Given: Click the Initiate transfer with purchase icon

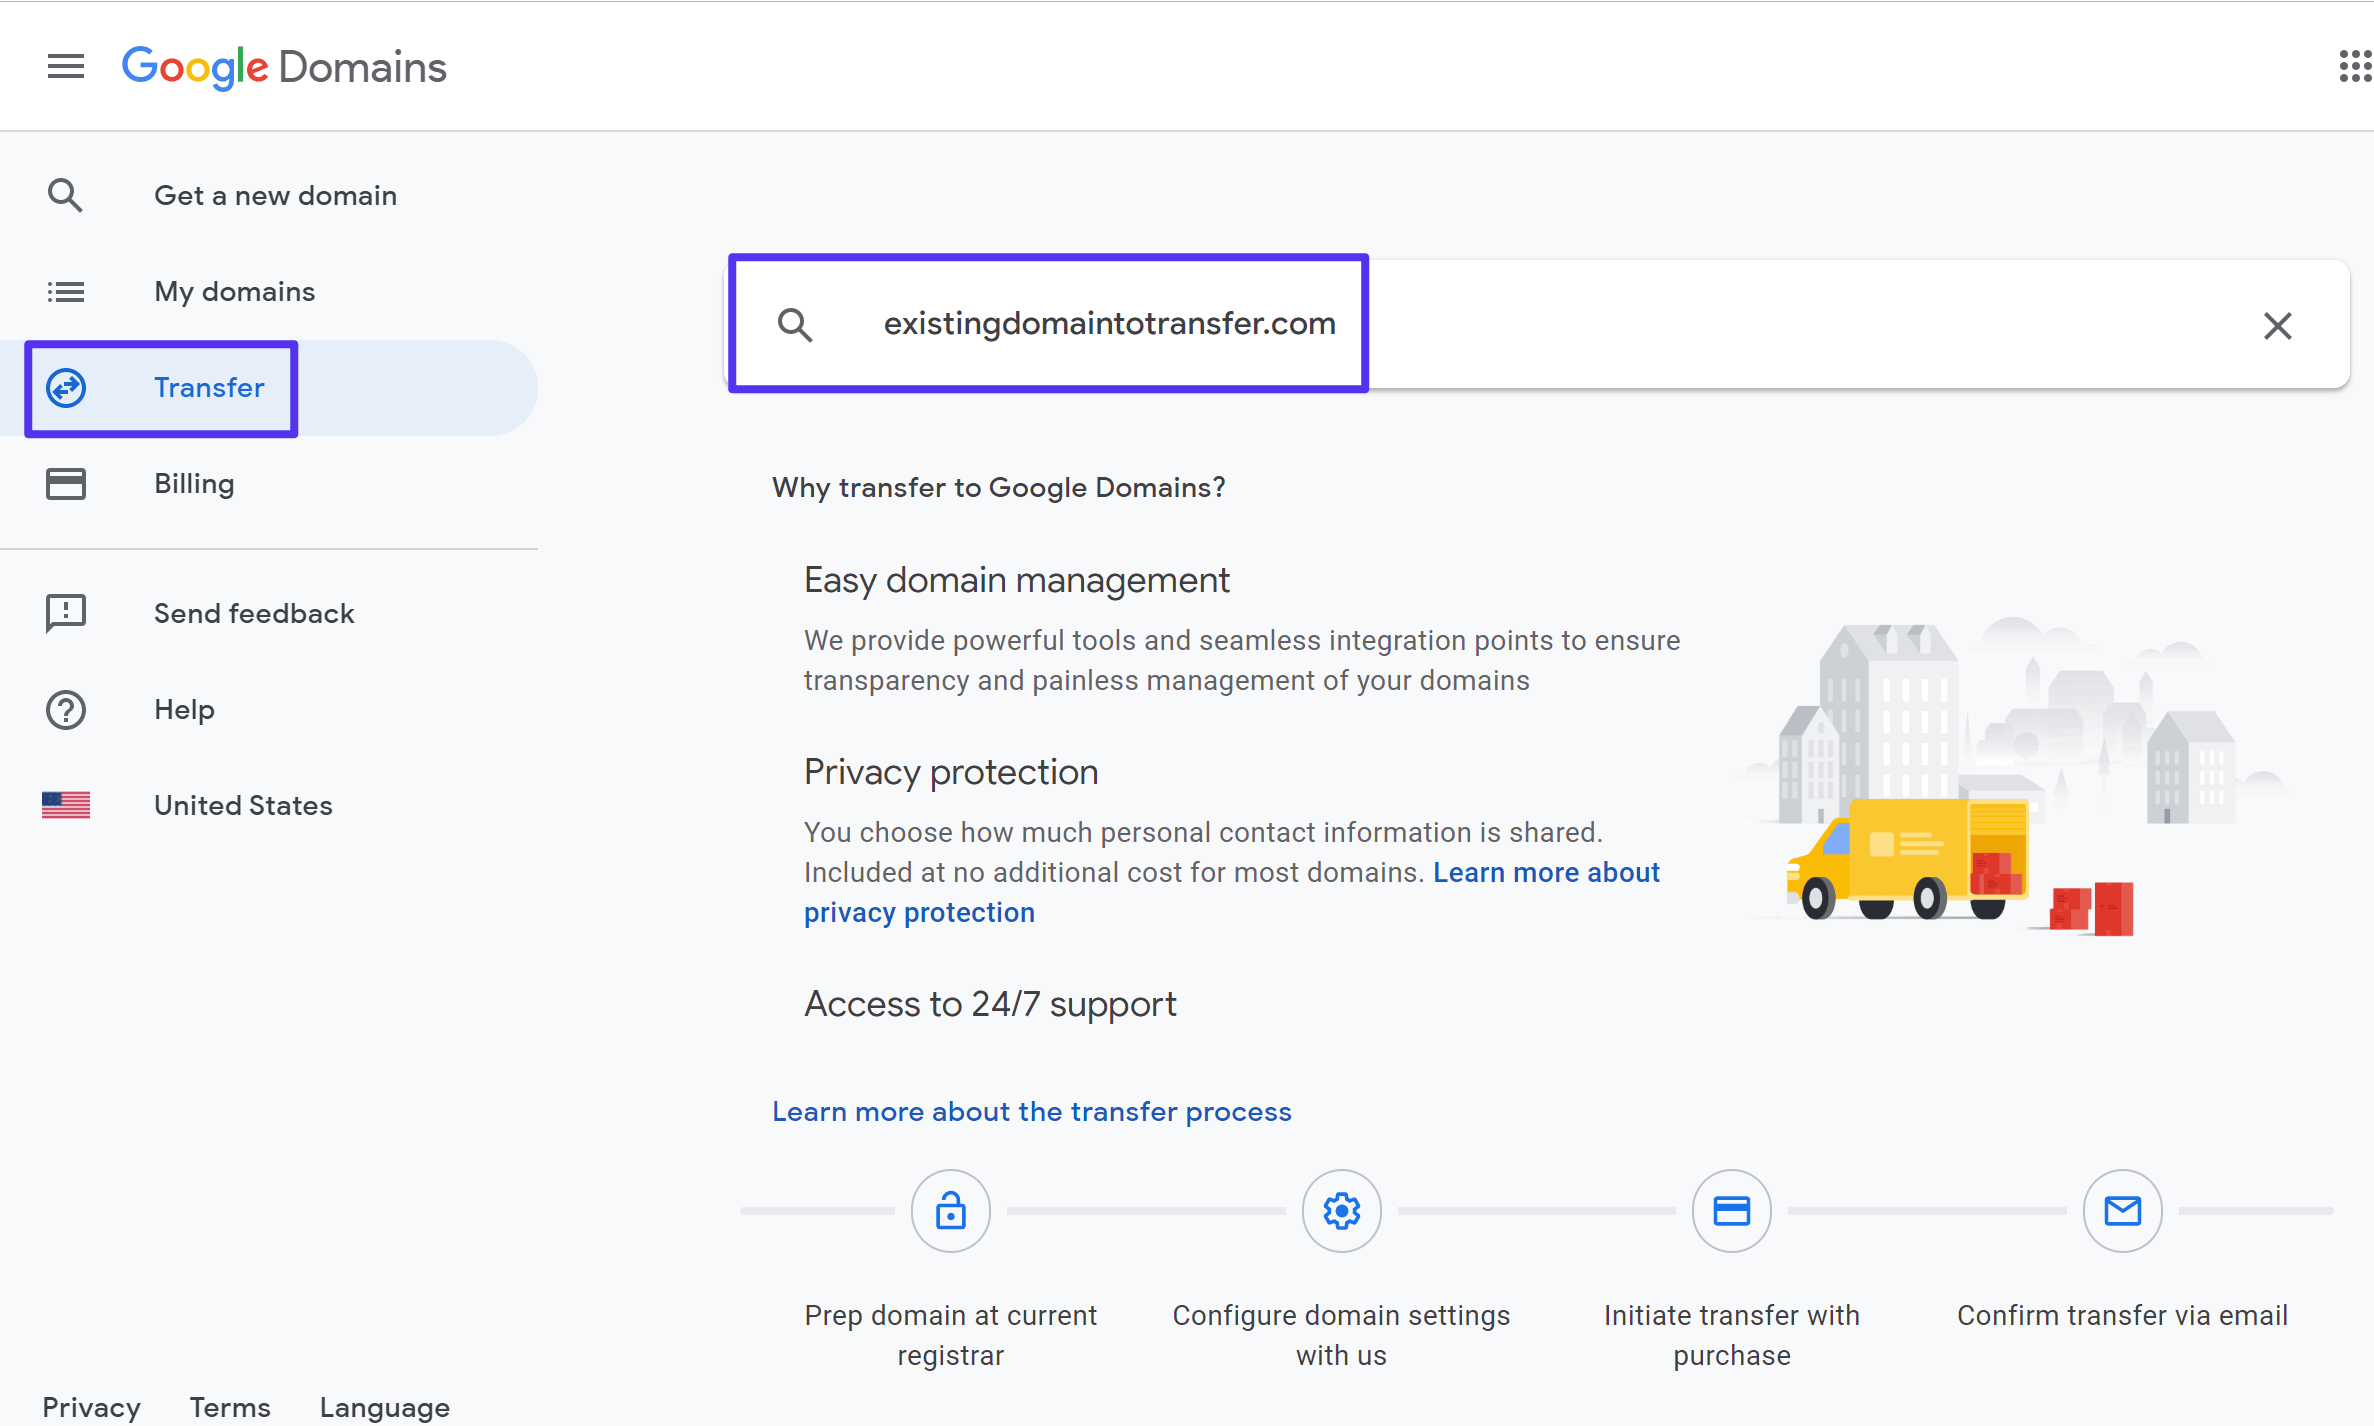Looking at the screenshot, I should [1731, 1211].
